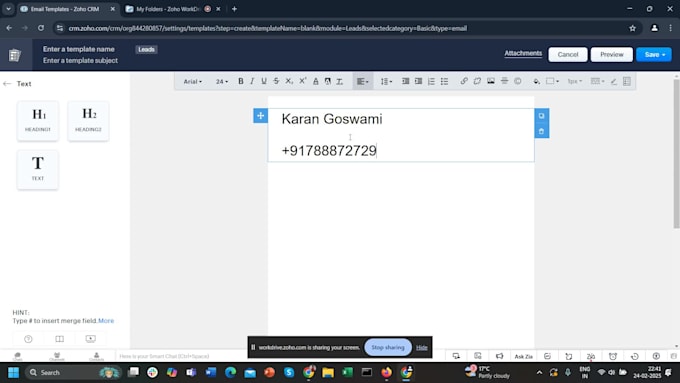This screenshot has height=383, width=680.
Task: Increase indent of the text
Action: 418,81
